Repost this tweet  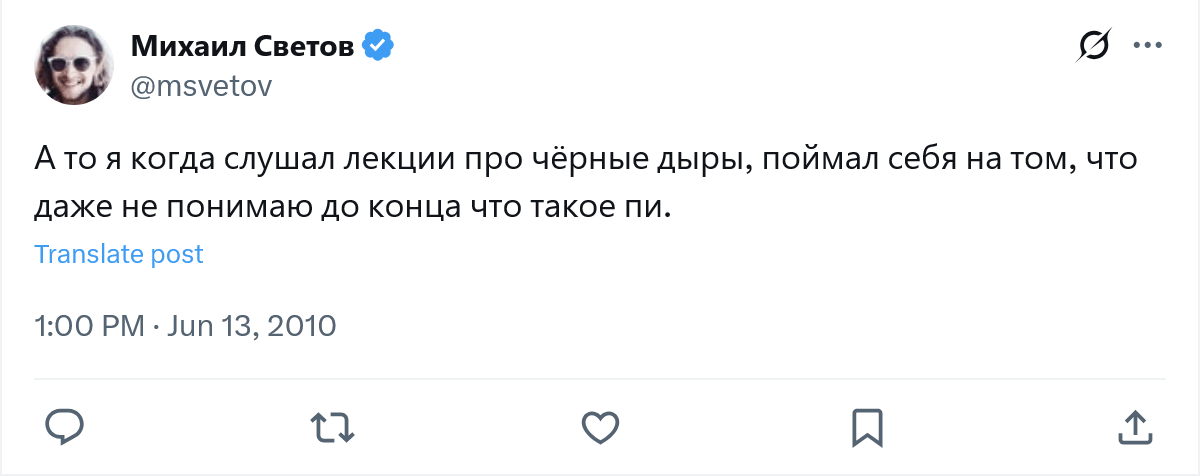click(x=332, y=427)
